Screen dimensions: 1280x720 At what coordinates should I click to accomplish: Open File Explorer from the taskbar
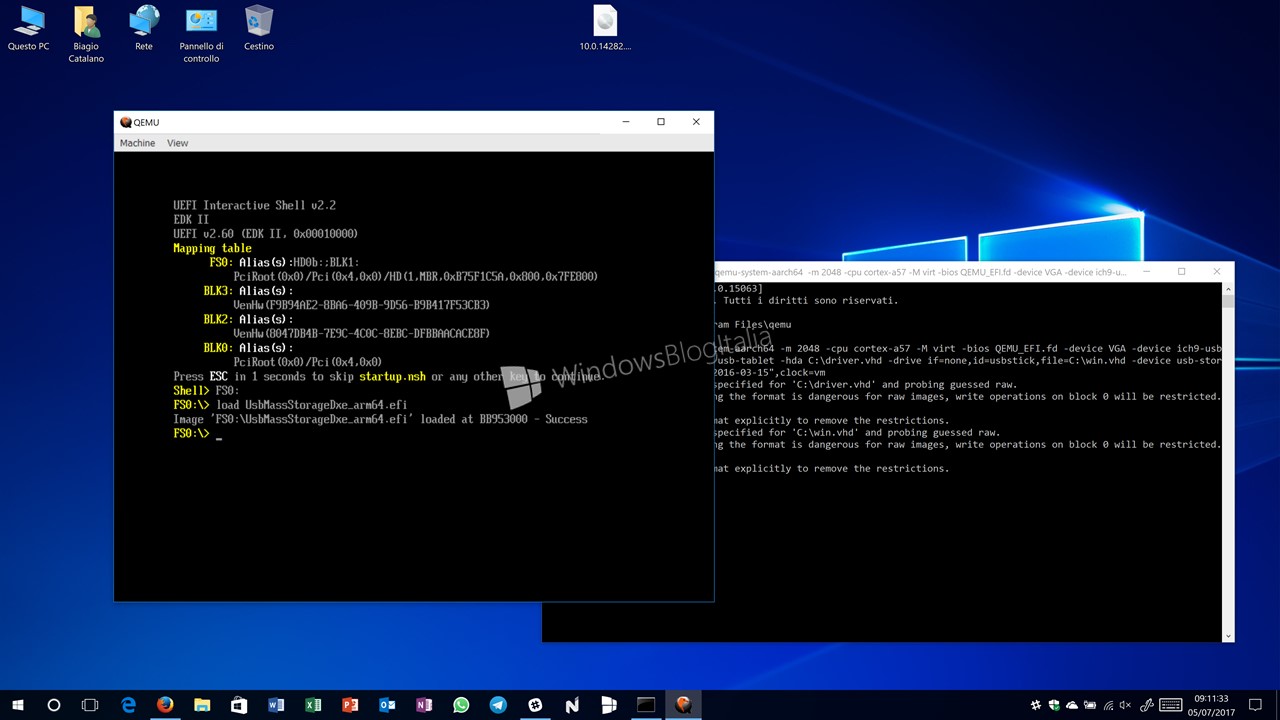click(202, 705)
